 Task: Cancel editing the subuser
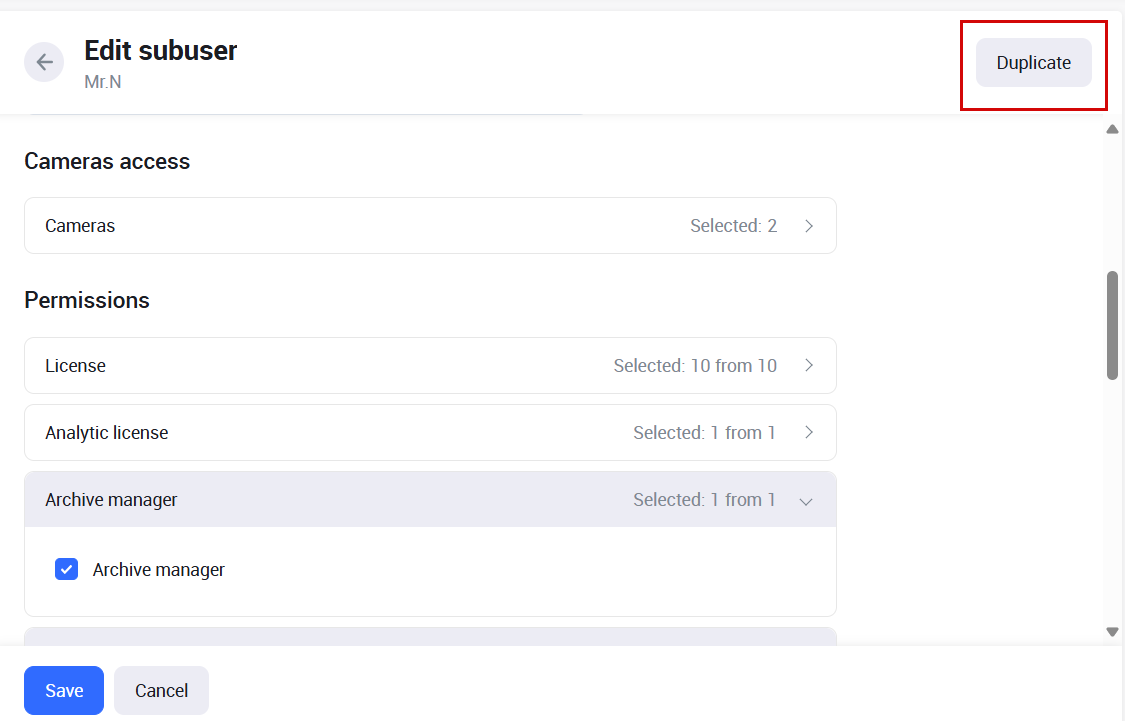click(x=161, y=690)
